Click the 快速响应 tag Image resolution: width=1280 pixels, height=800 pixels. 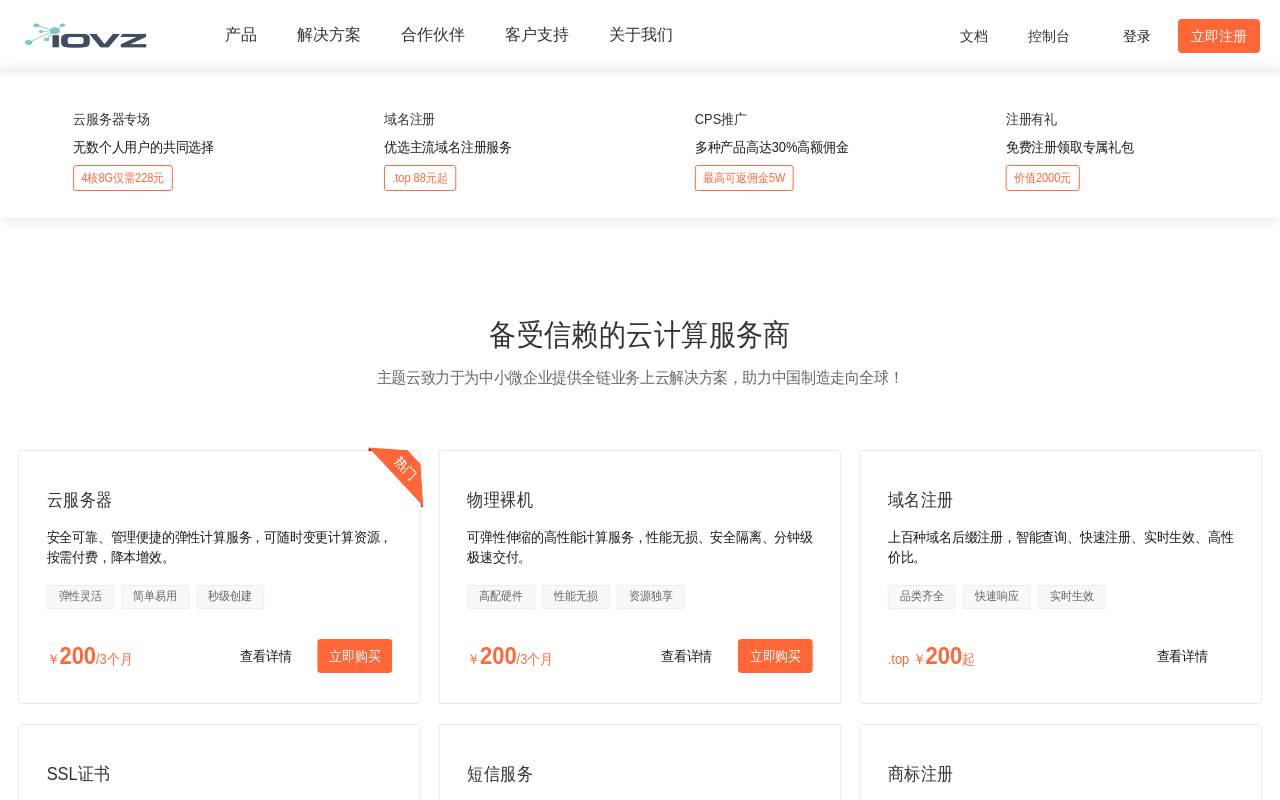pyautogui.click(x=997, y=597)
